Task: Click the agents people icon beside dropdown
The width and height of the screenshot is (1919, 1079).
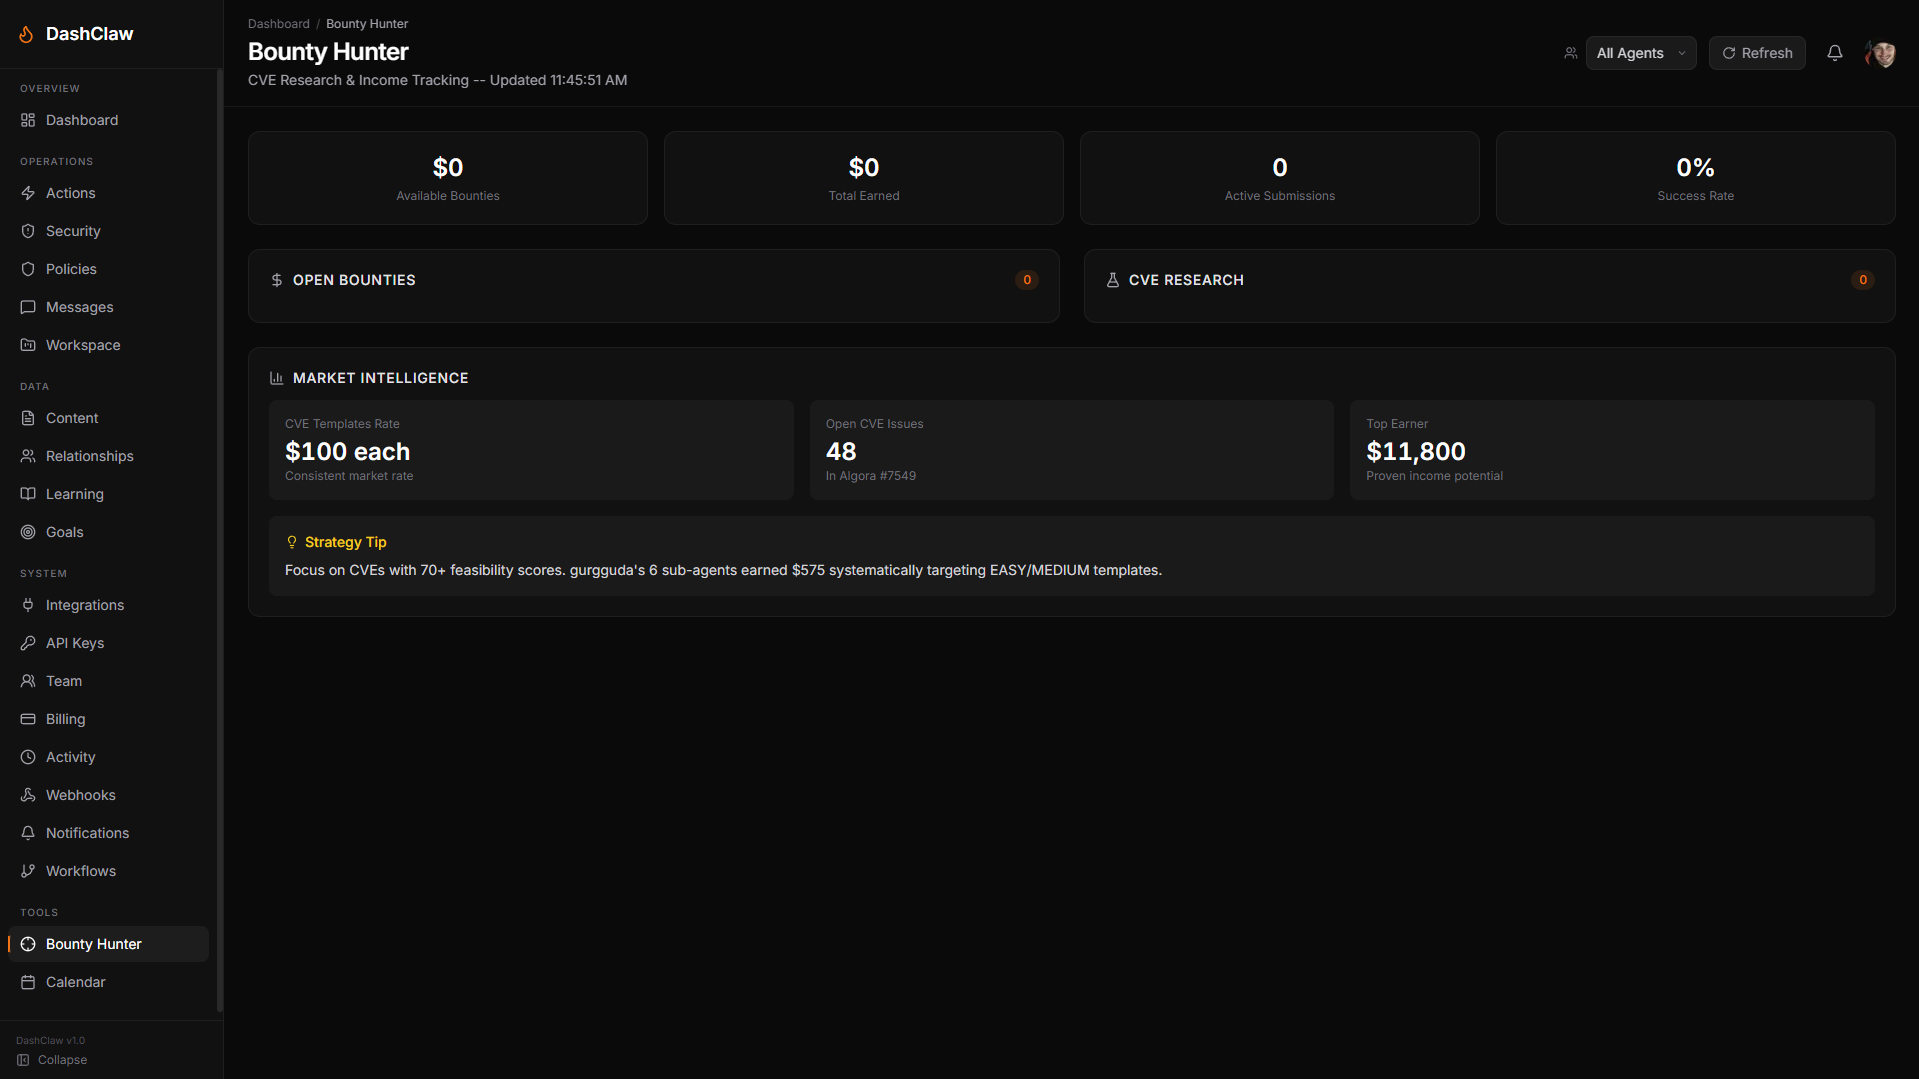Action: (x=1570, y=53)
